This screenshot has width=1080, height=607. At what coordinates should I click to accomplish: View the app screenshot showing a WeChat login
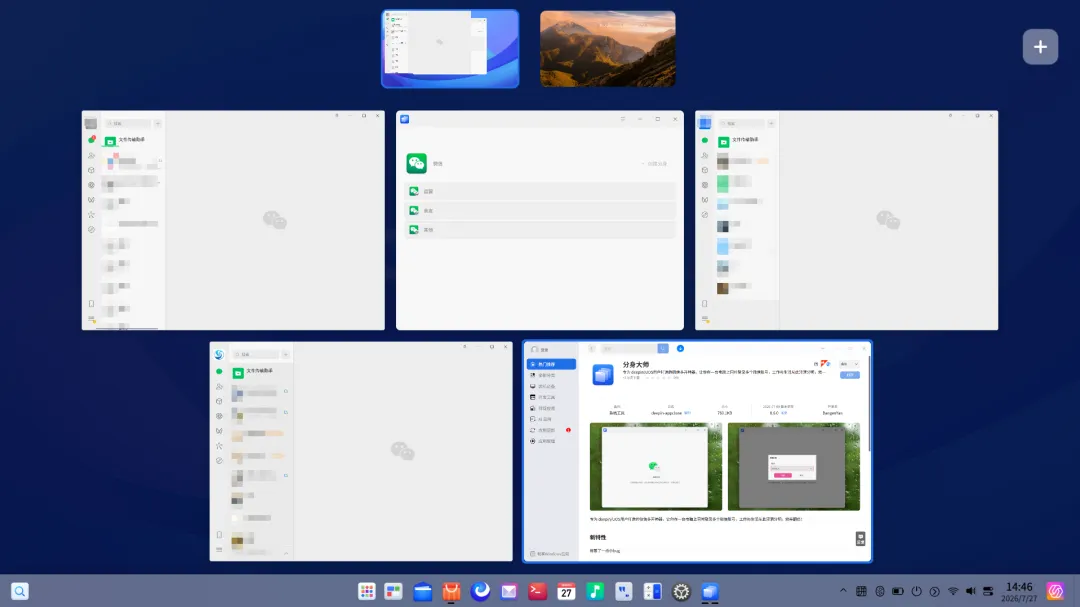tap(656, 466)
